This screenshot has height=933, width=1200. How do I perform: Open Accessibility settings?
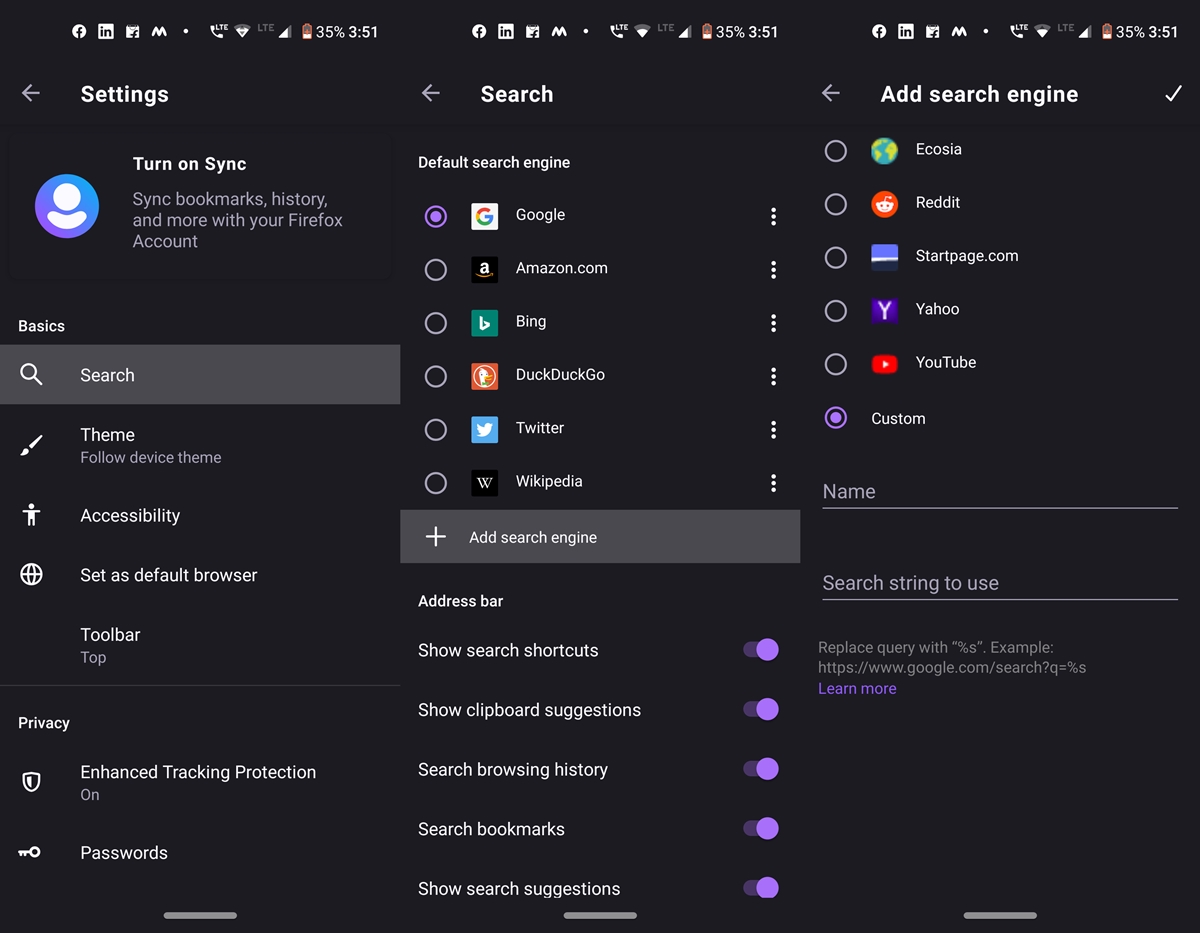click(x=200, y=515)
